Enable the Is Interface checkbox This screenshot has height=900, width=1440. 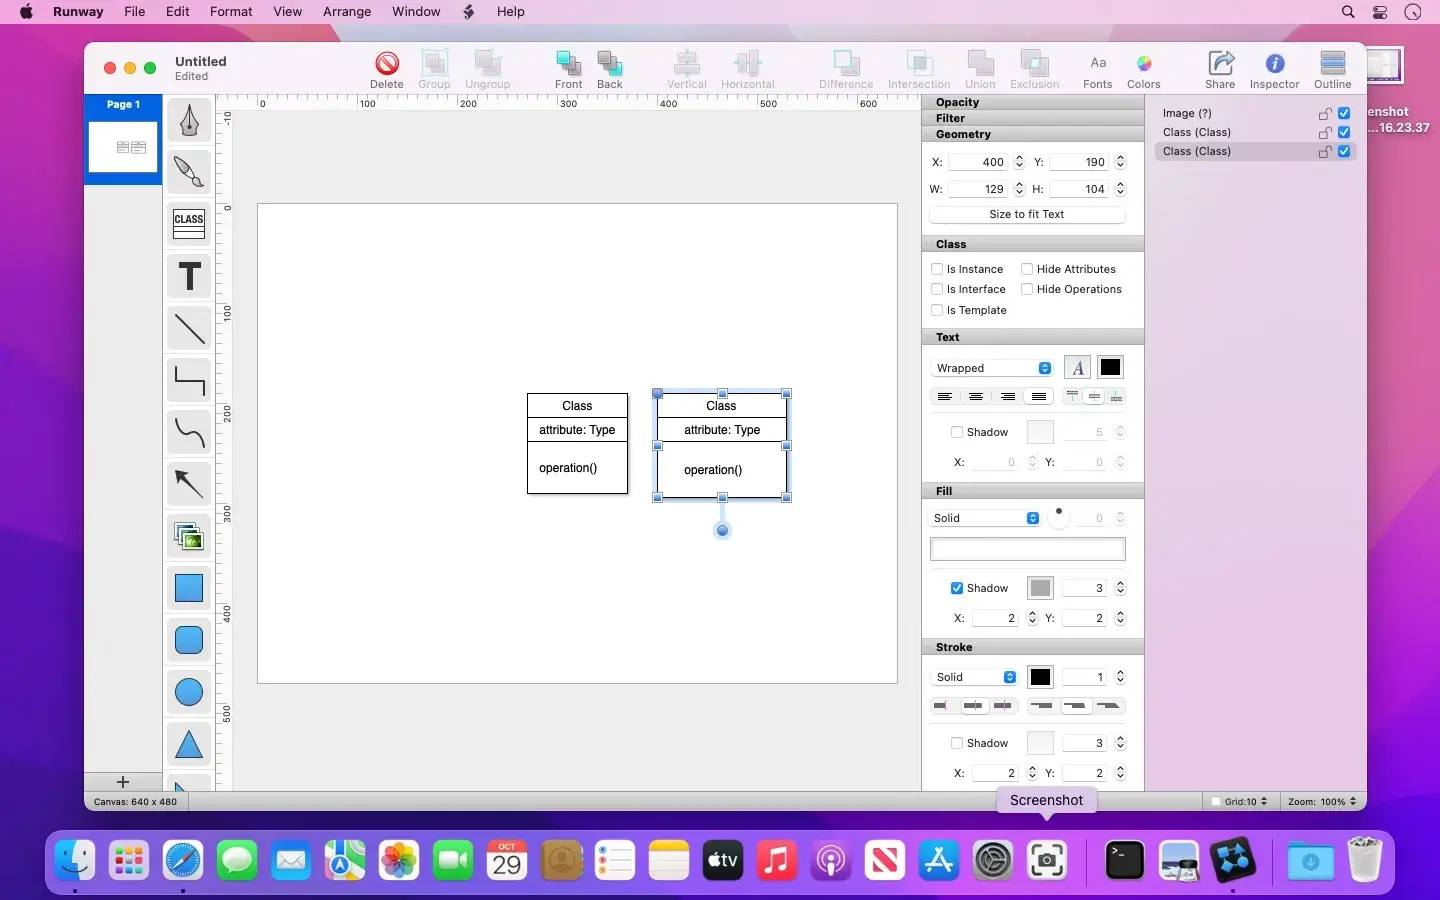coord(937,289)
